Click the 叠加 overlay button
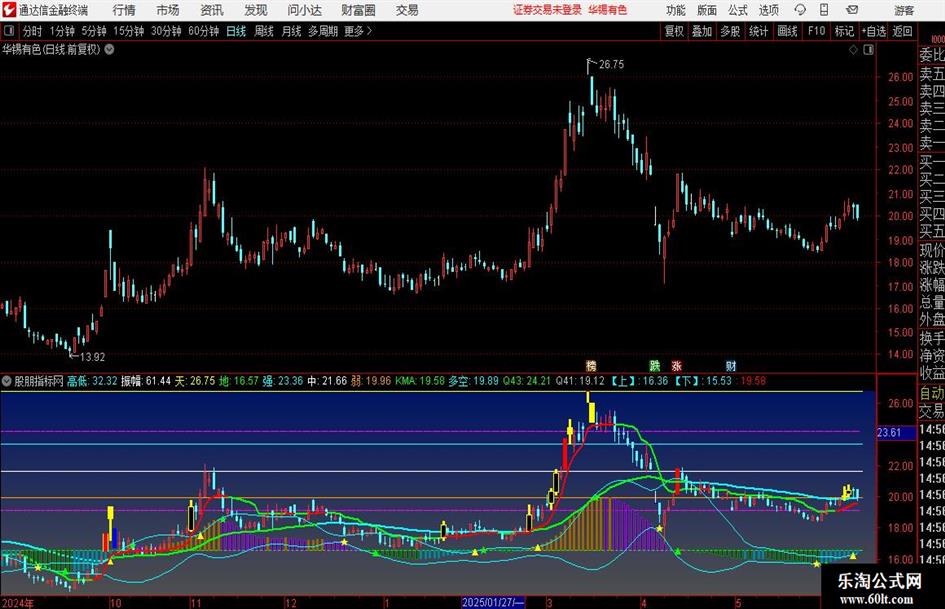Screen dimensions: 945x609 point(702,31)
